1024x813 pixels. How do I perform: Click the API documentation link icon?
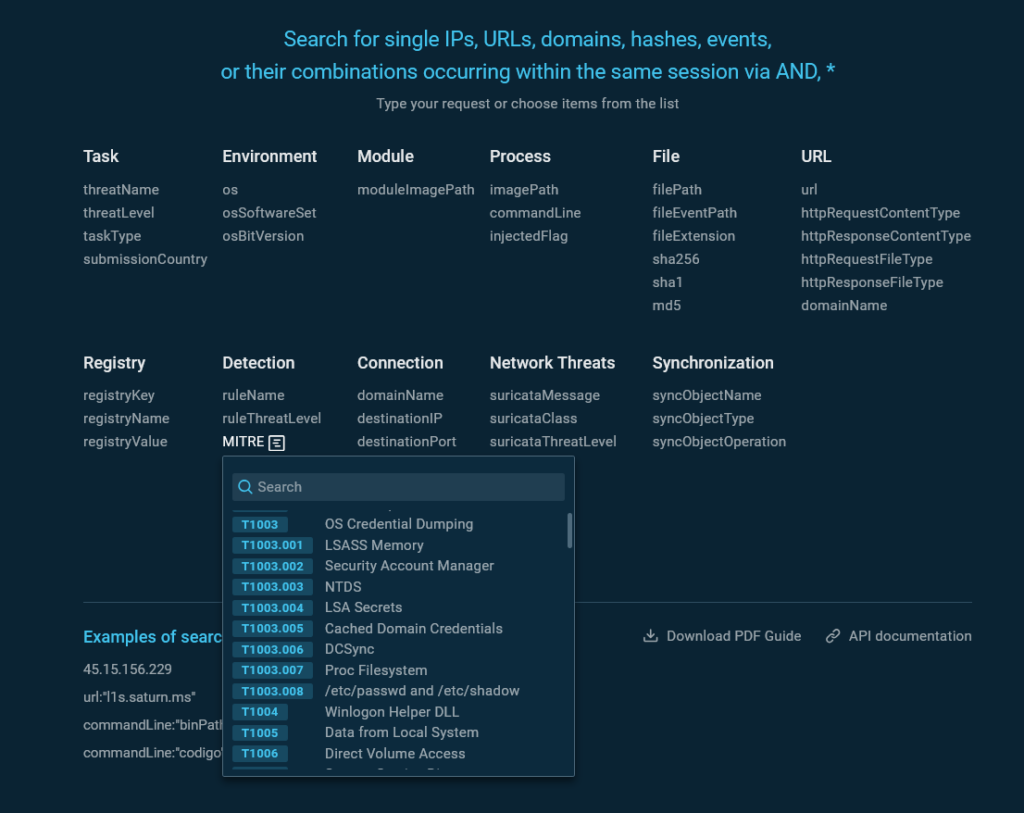[832, 636]
